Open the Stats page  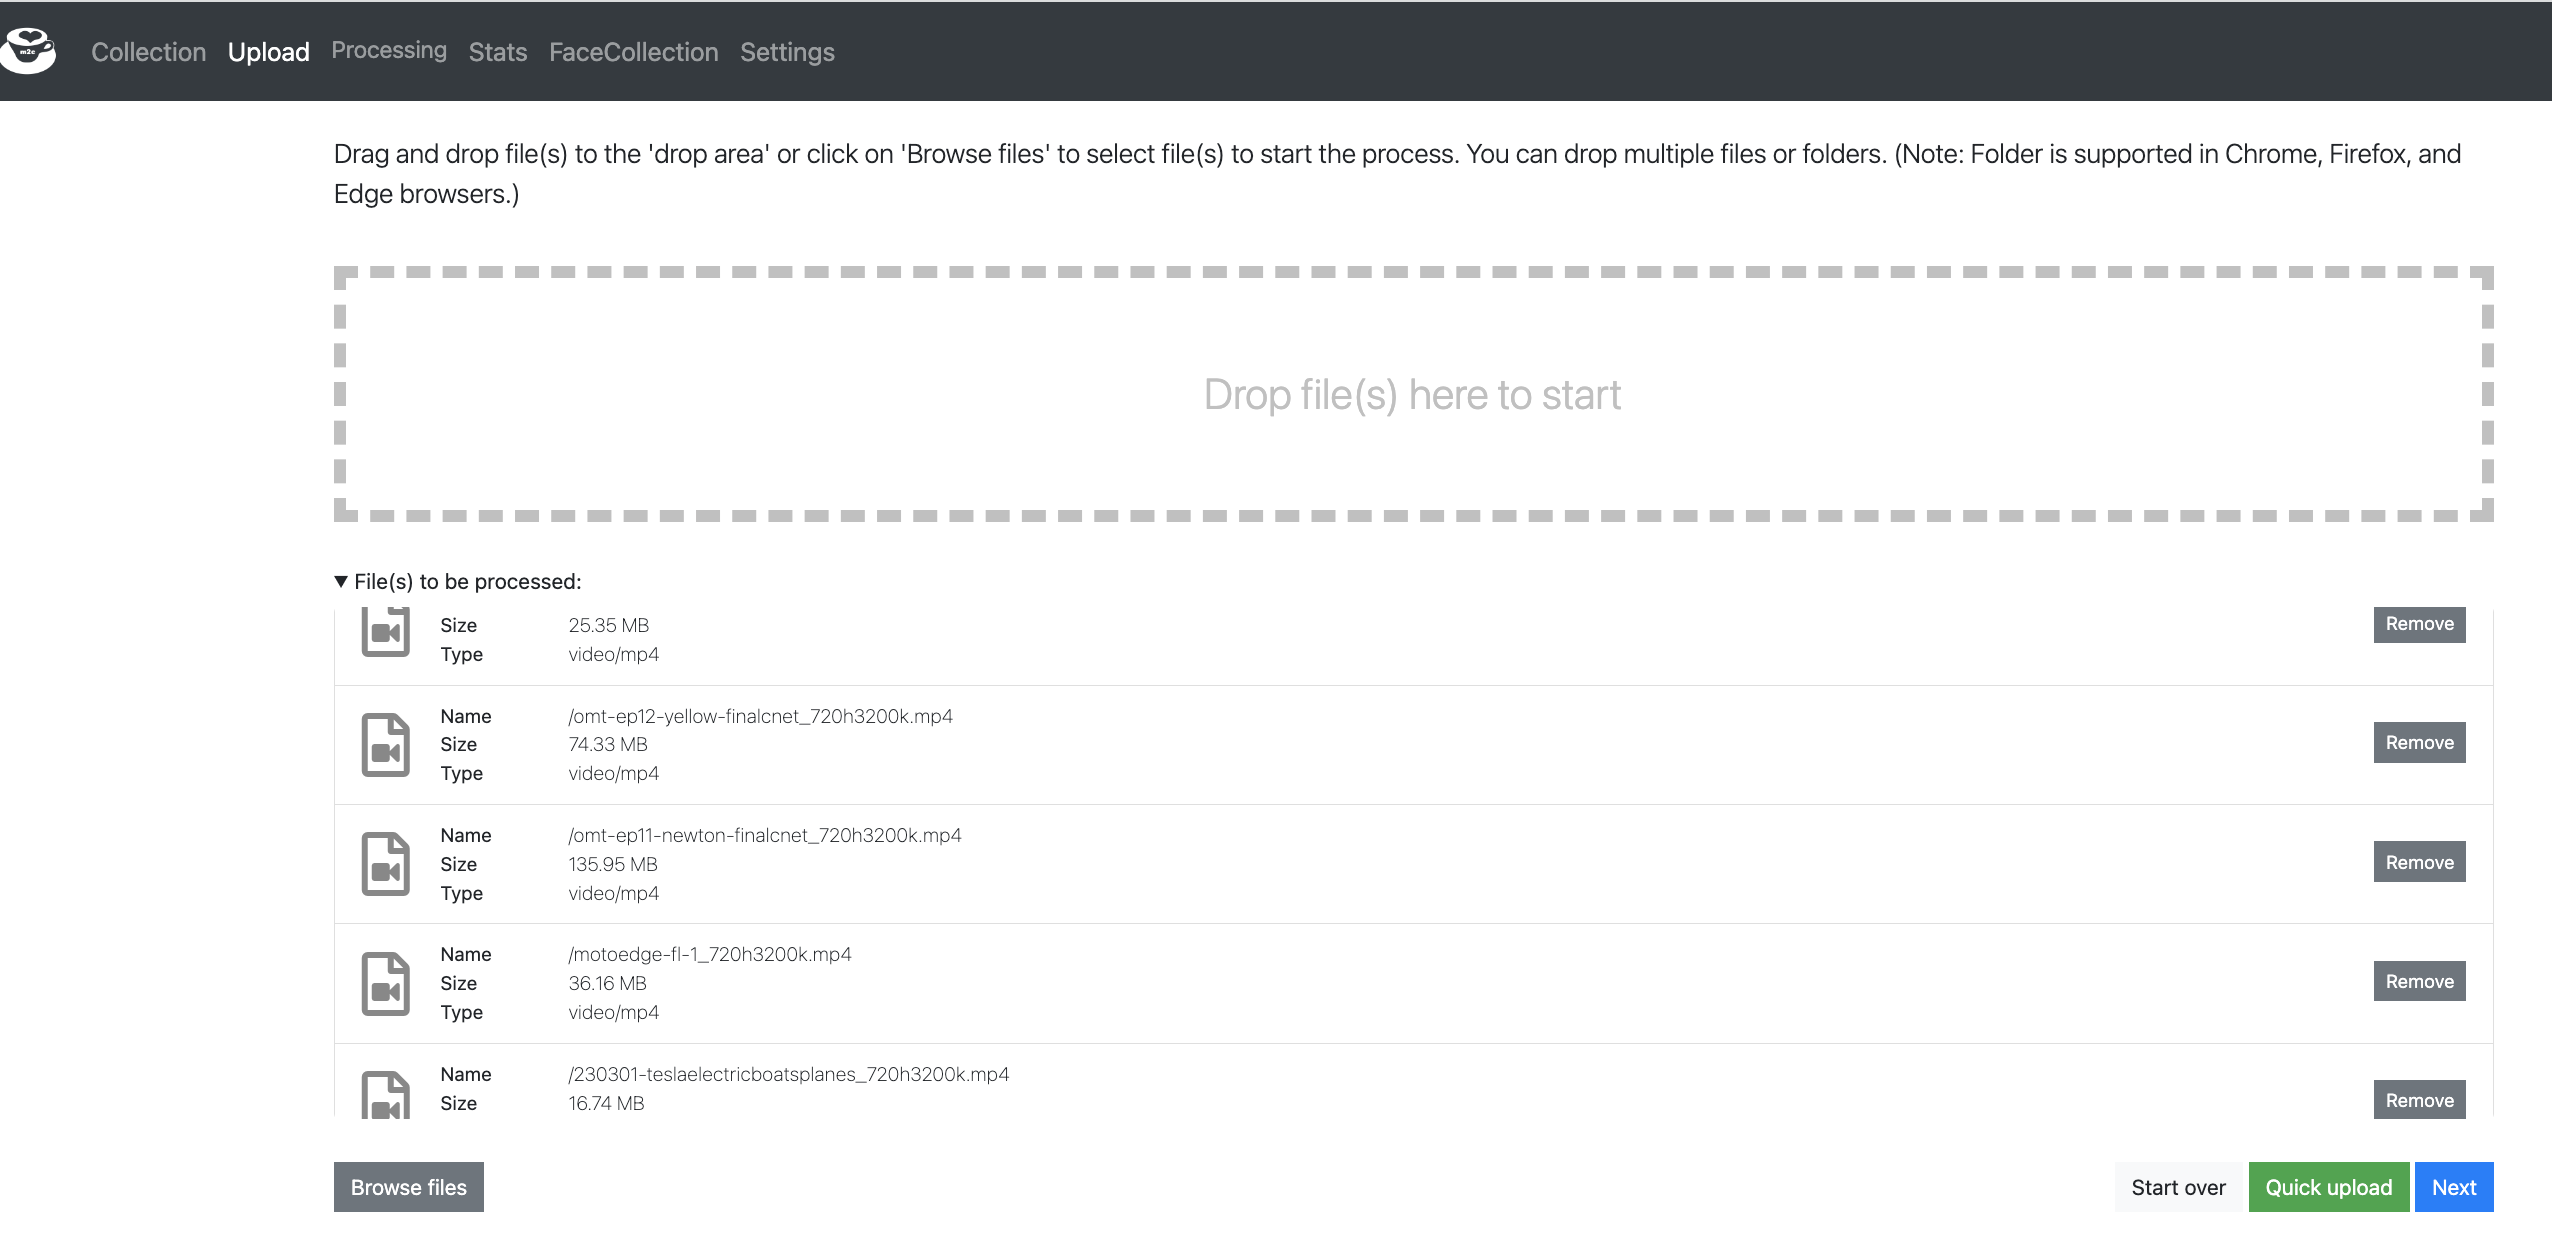tap(497, 52)
